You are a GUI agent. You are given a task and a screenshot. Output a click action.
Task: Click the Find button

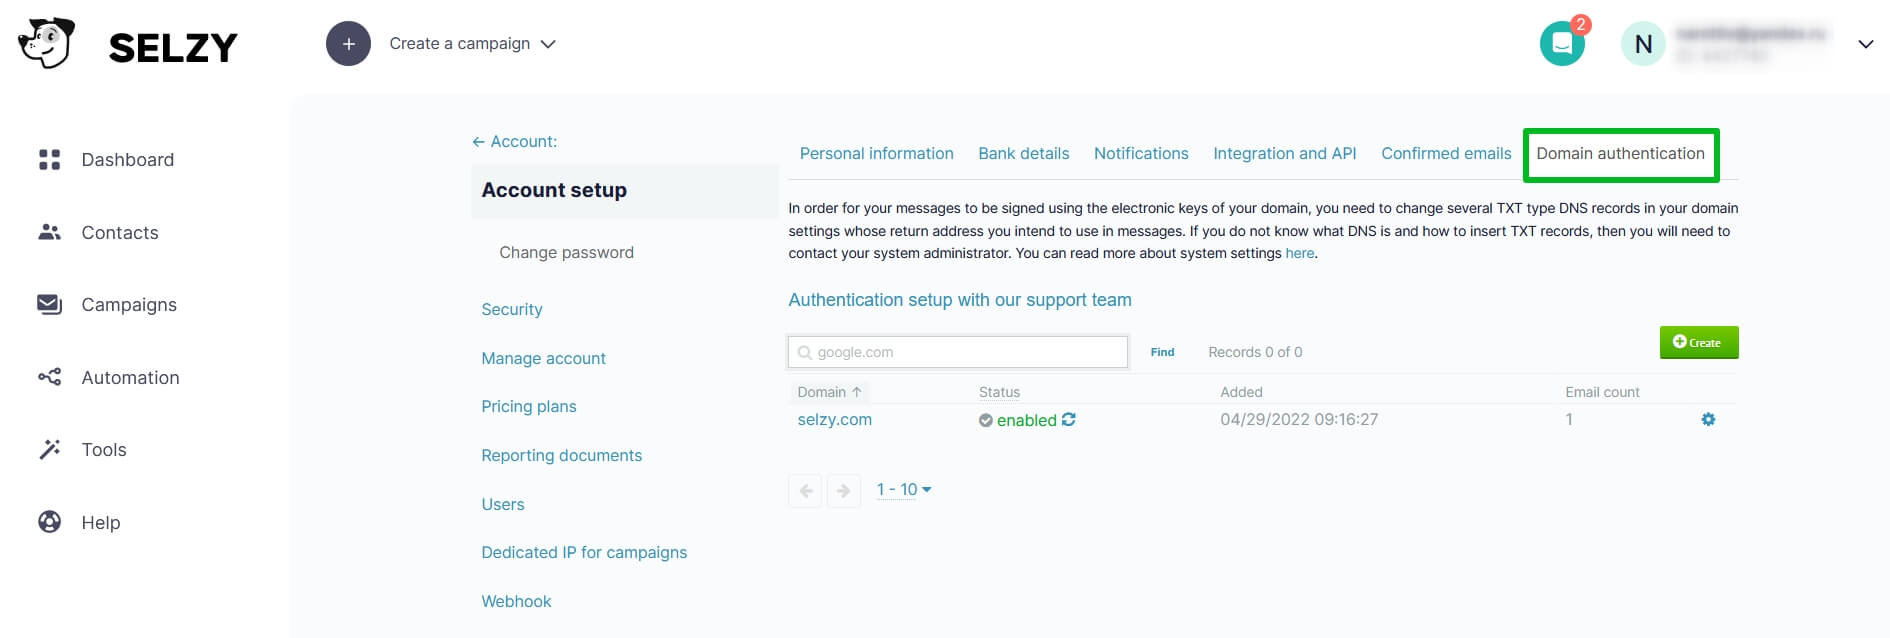[x=1162, y=352]
